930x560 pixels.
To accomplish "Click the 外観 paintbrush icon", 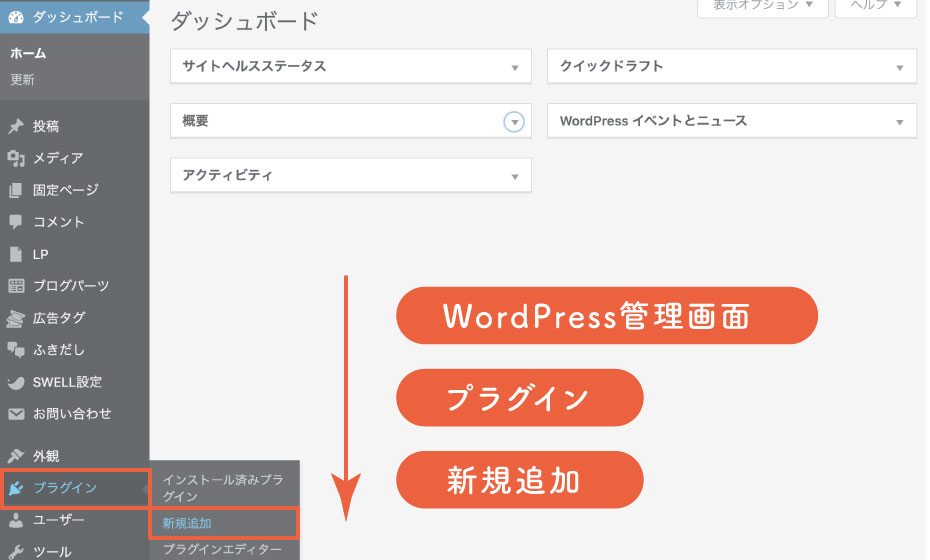I will pyautogui.click(x=16, y=456).
